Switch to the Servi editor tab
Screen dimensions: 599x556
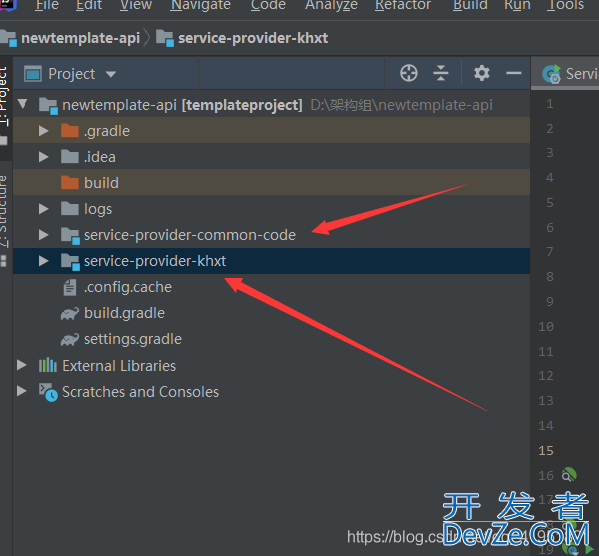pyautogui.click(x=569, y=74)
